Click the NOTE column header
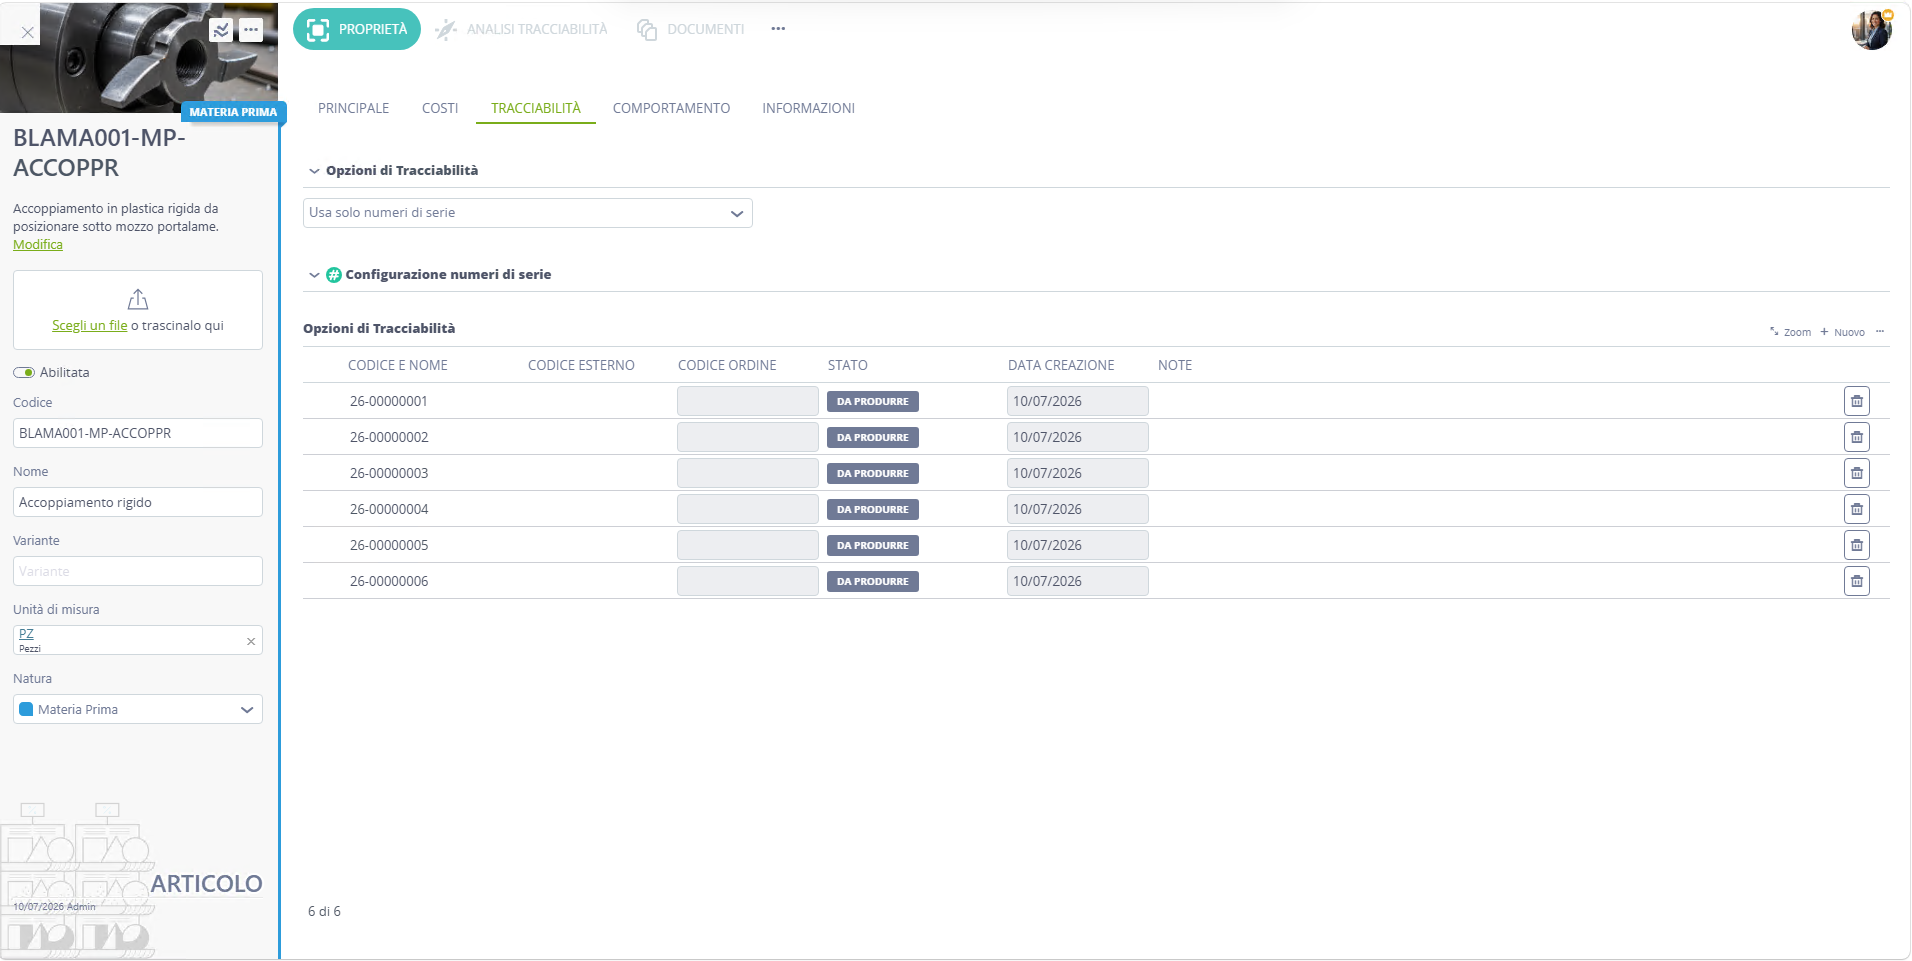1912x961 pixels. [1175, 365]
